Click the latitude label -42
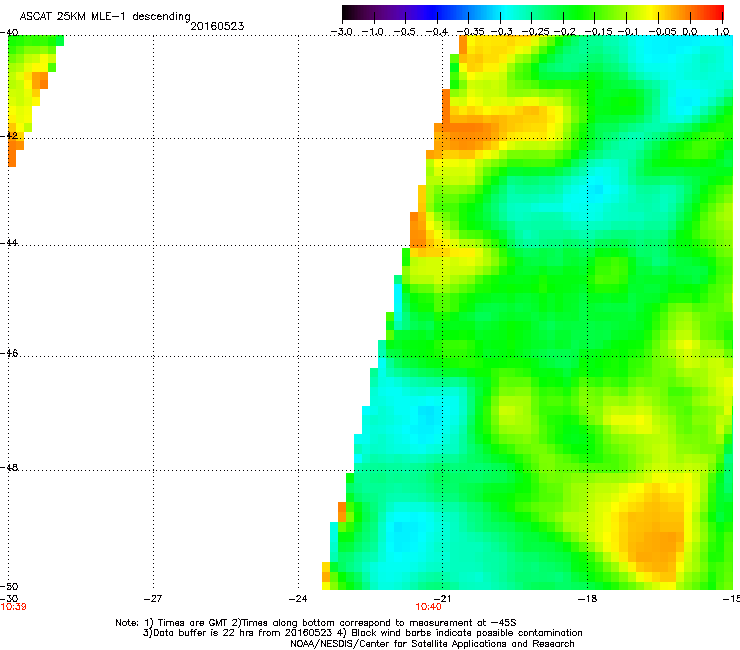740x650 pixels. [9, 136]
